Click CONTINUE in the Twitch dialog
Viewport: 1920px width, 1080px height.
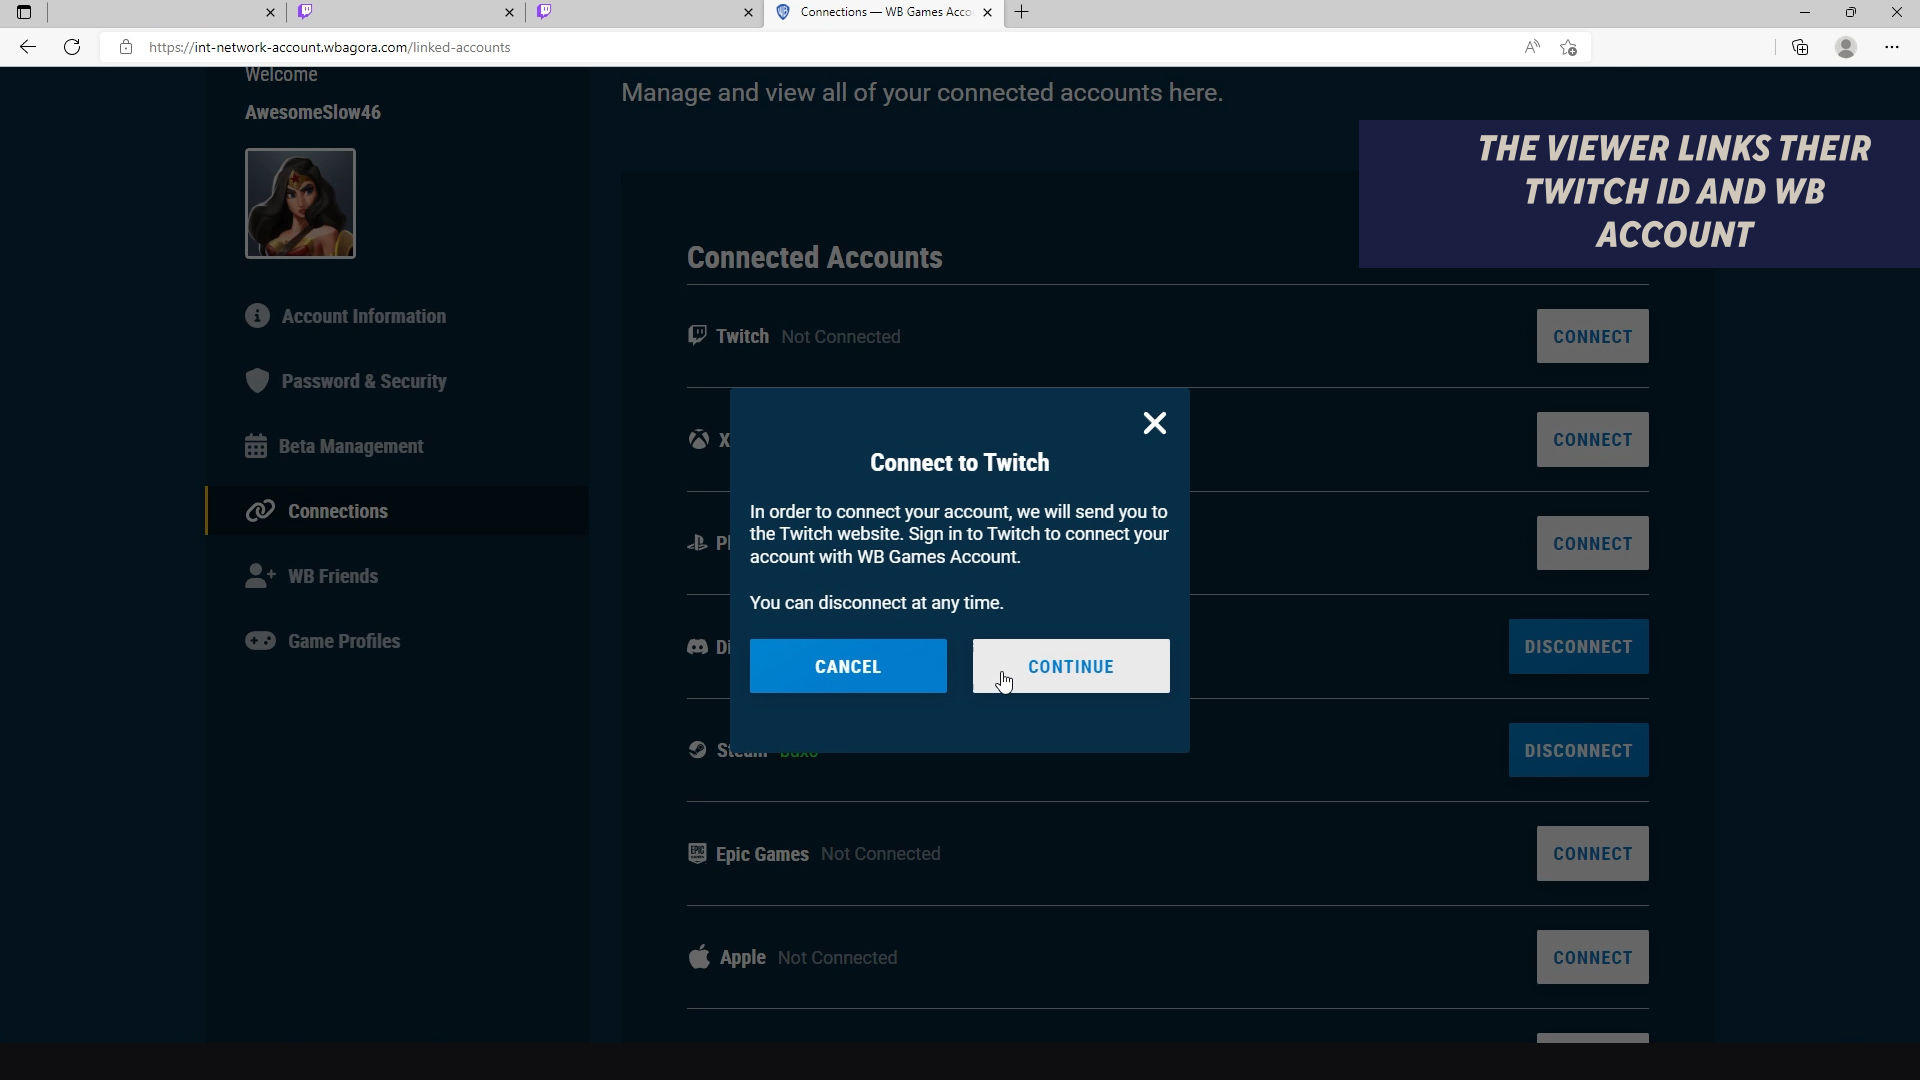coord(1071,666)
